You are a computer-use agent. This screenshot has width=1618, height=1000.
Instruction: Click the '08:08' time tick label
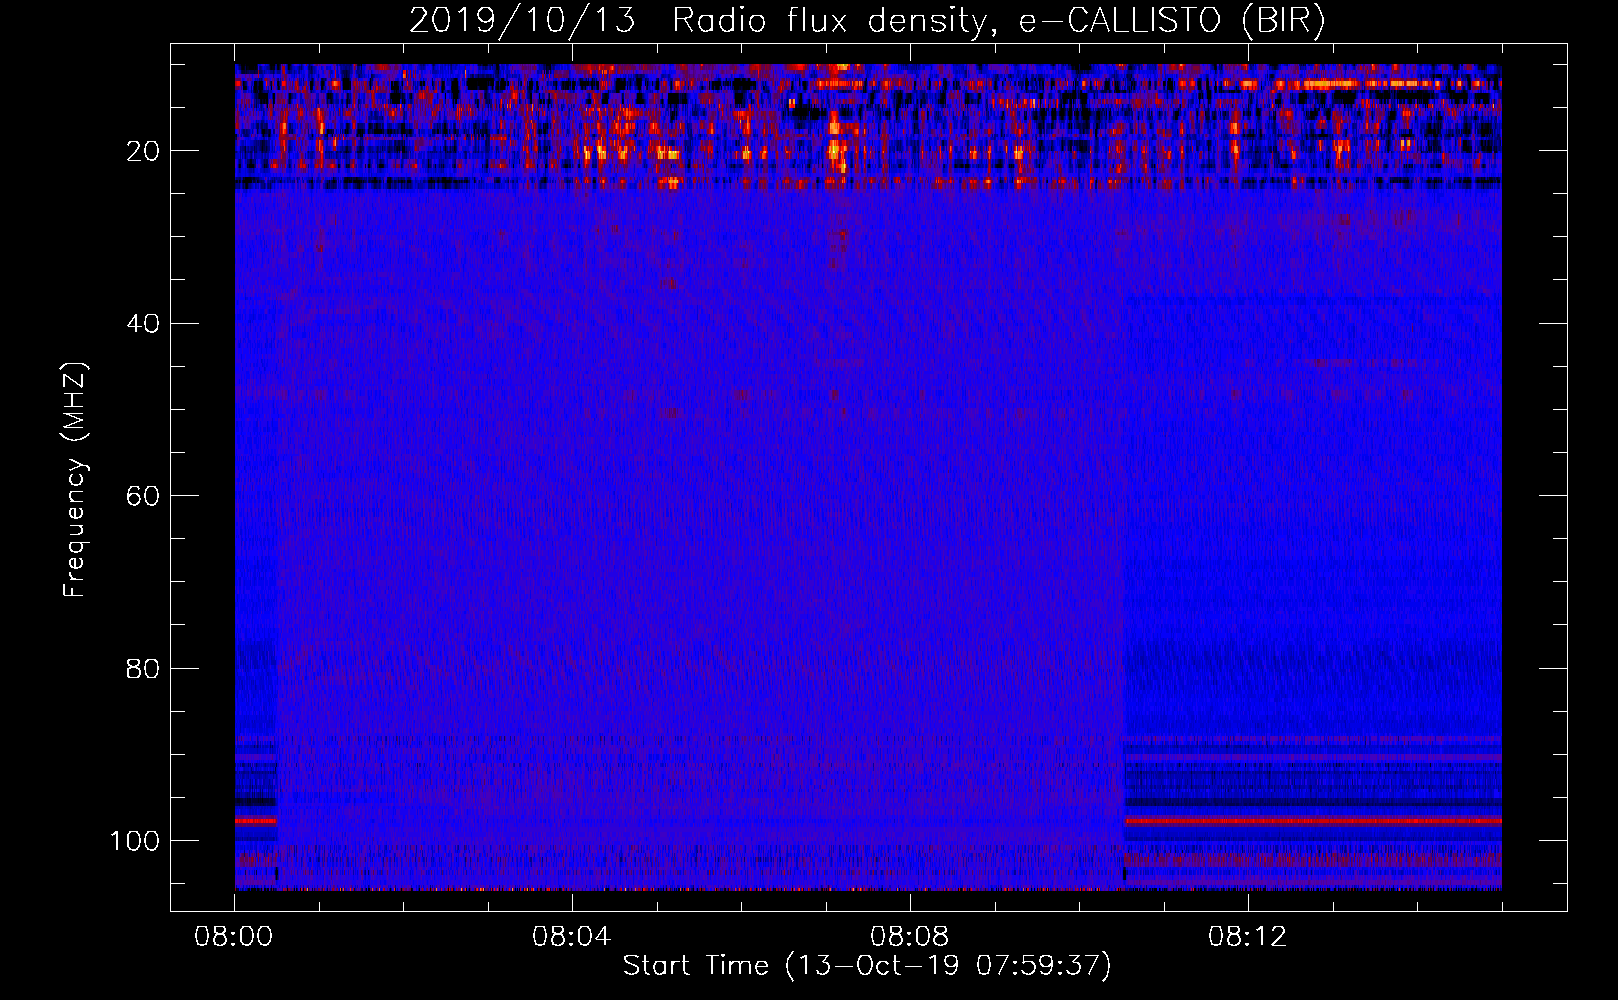[909, 937]
